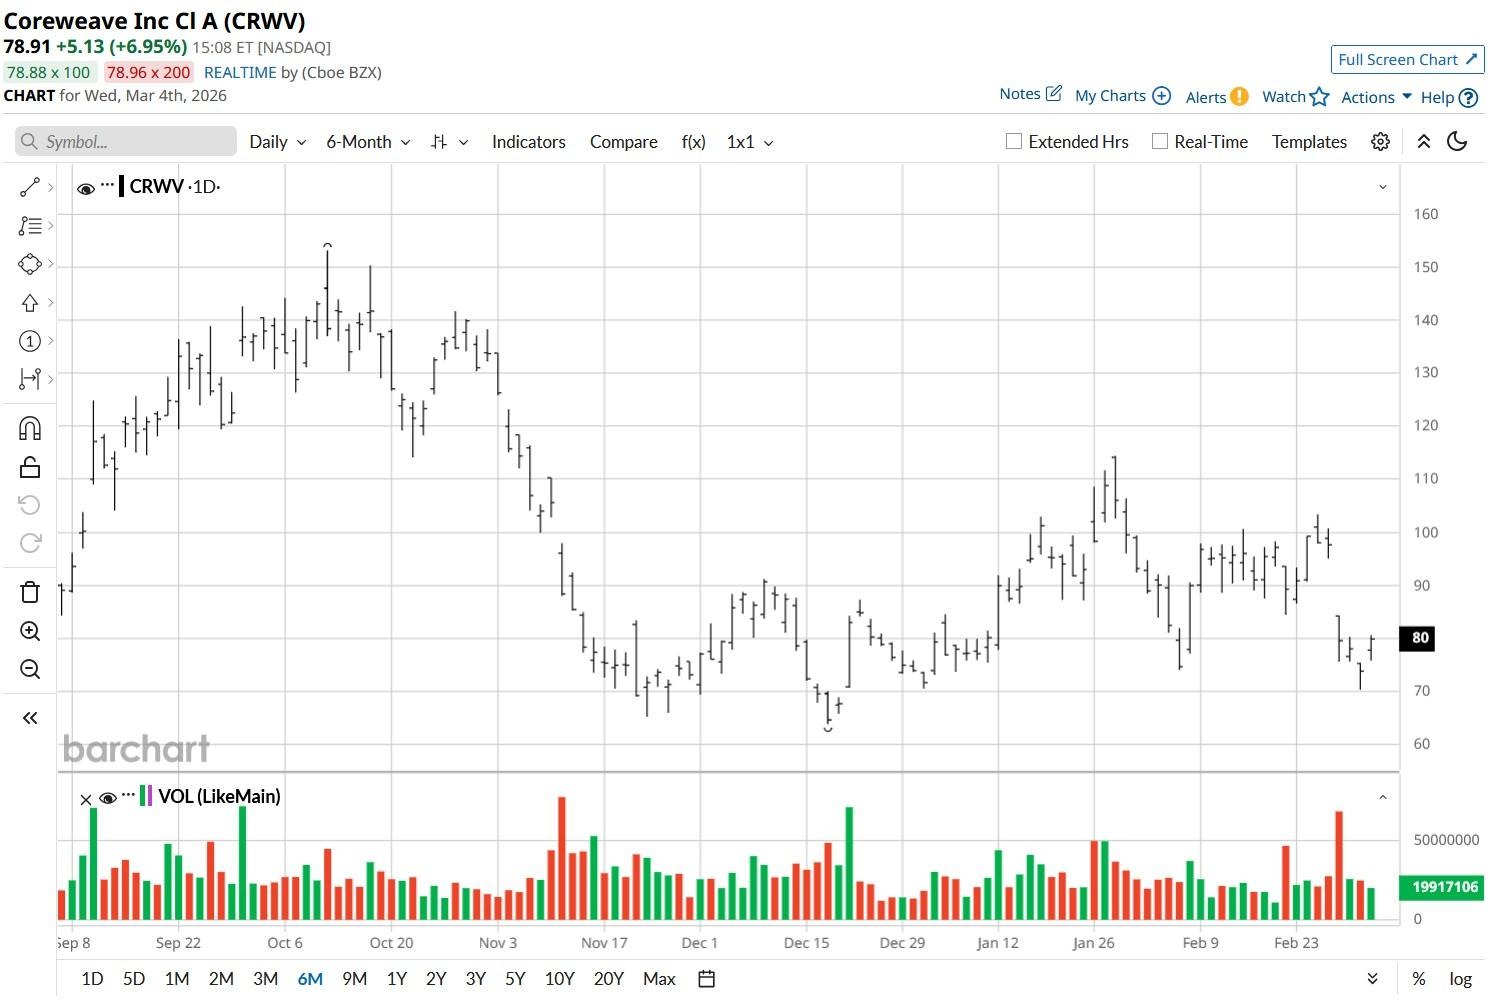1489x1003 pixels.
Task: Open Help
Action: click(x=1449, y=97)
